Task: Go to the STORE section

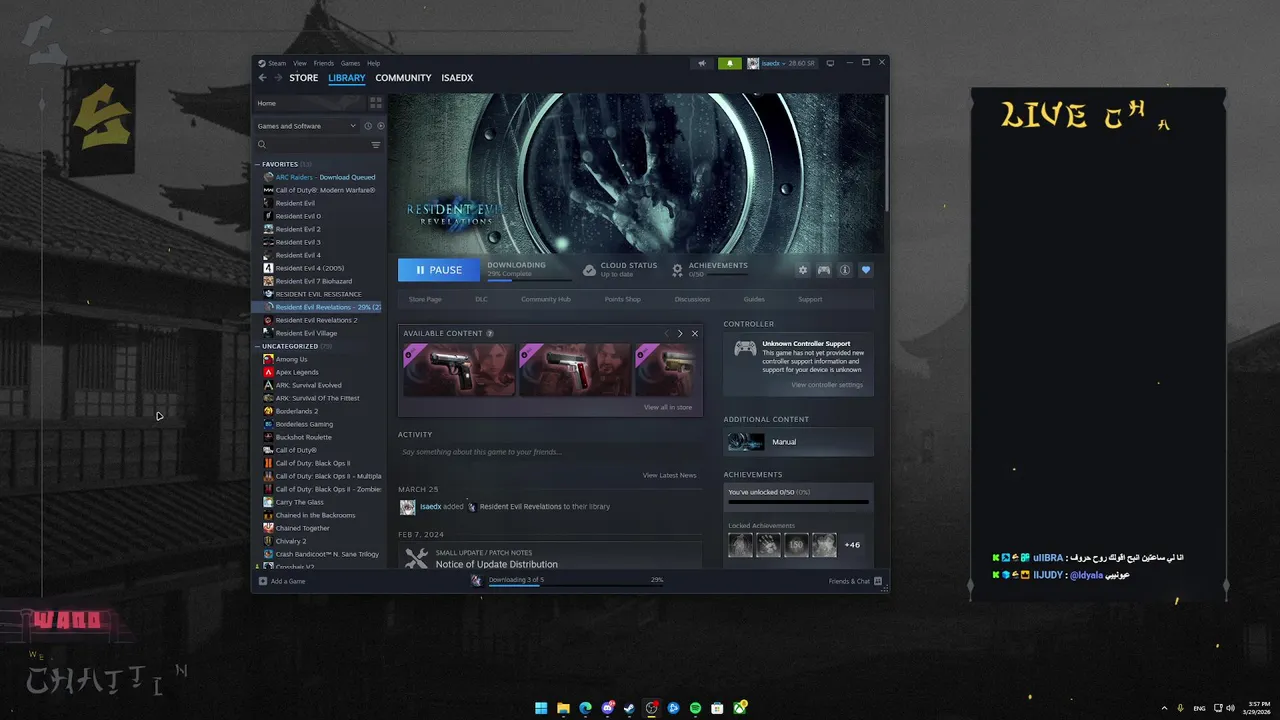Action: click(x=304, y=78)
